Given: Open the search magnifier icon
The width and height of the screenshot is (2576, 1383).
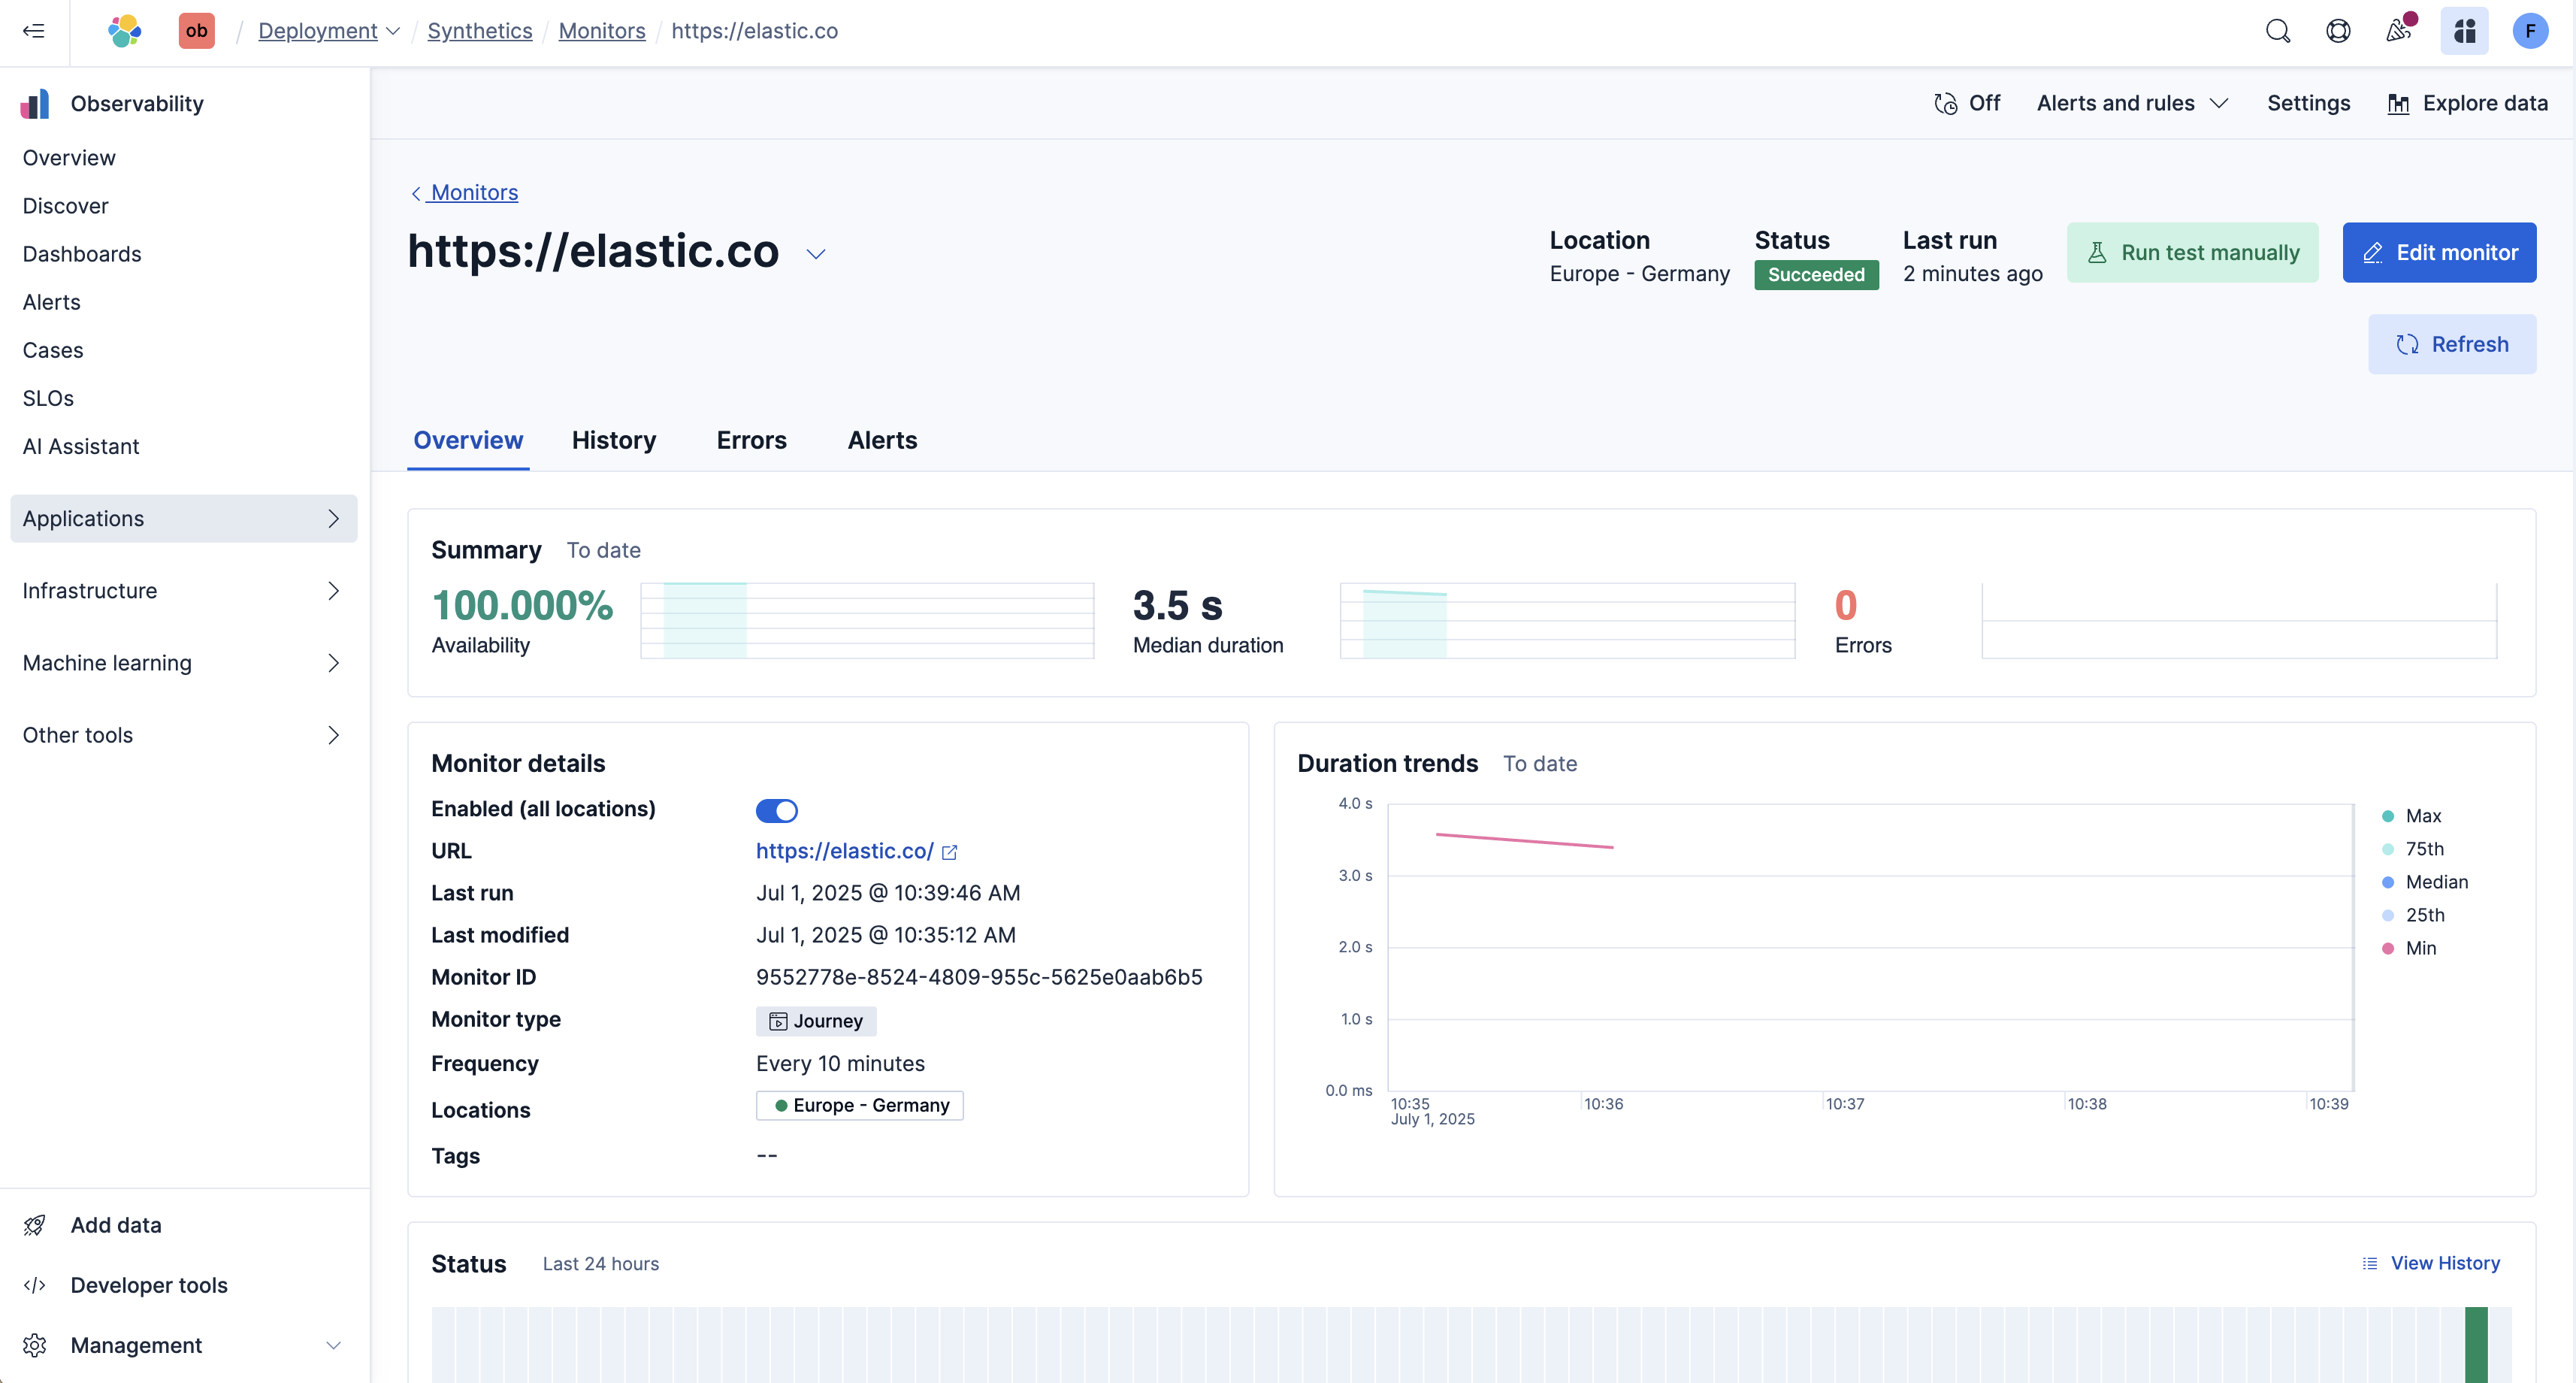Looking at the screenshot, I should click(x=2277, y=31).
